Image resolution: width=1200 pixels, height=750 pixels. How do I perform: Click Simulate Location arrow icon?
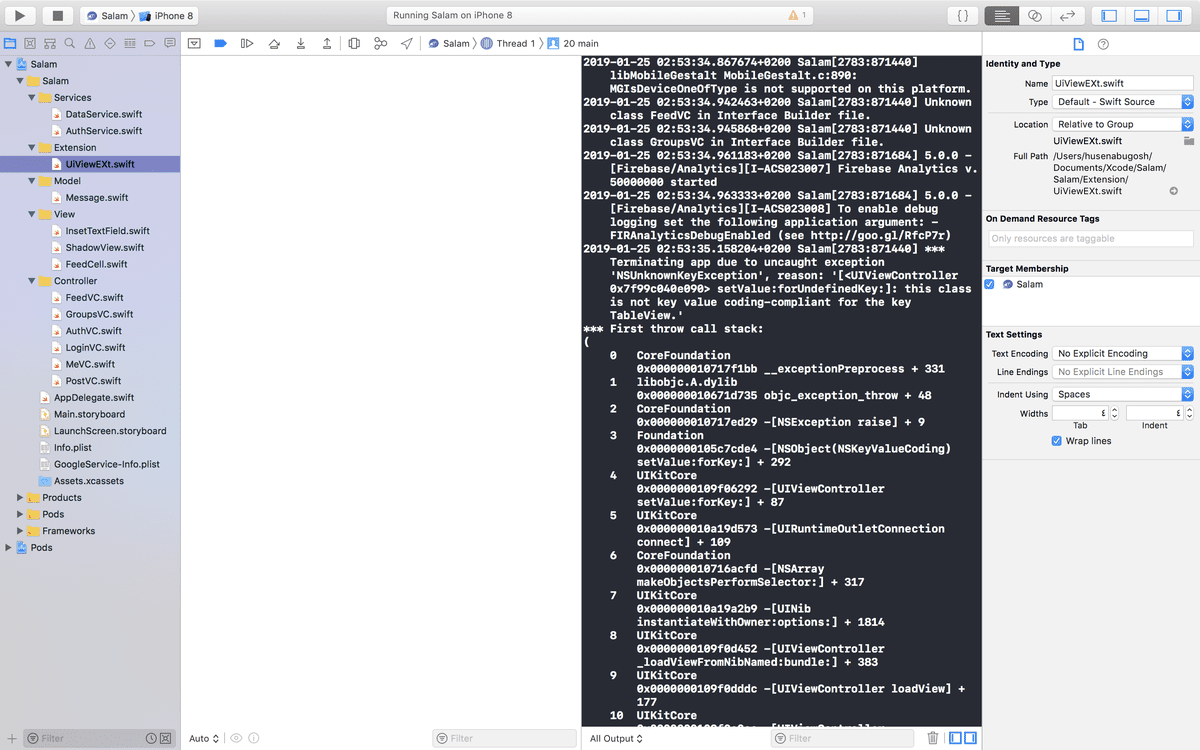click(x=407, y=43)
